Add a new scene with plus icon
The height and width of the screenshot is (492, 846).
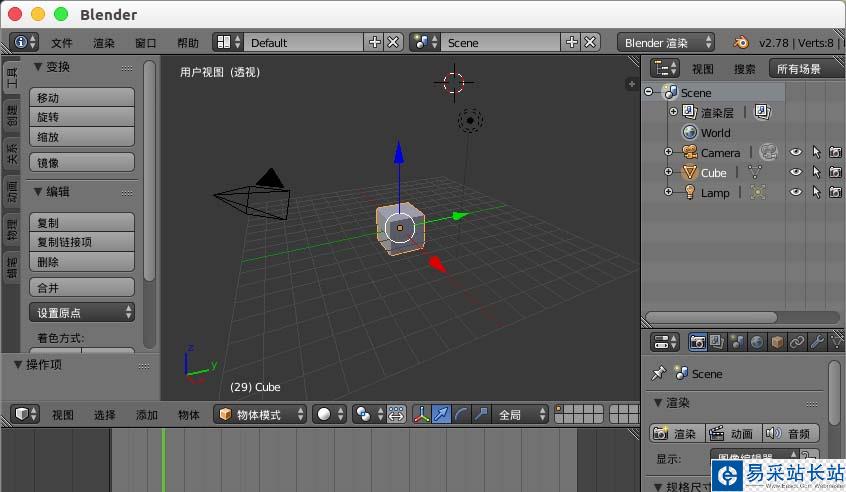(x=571, y=42)
